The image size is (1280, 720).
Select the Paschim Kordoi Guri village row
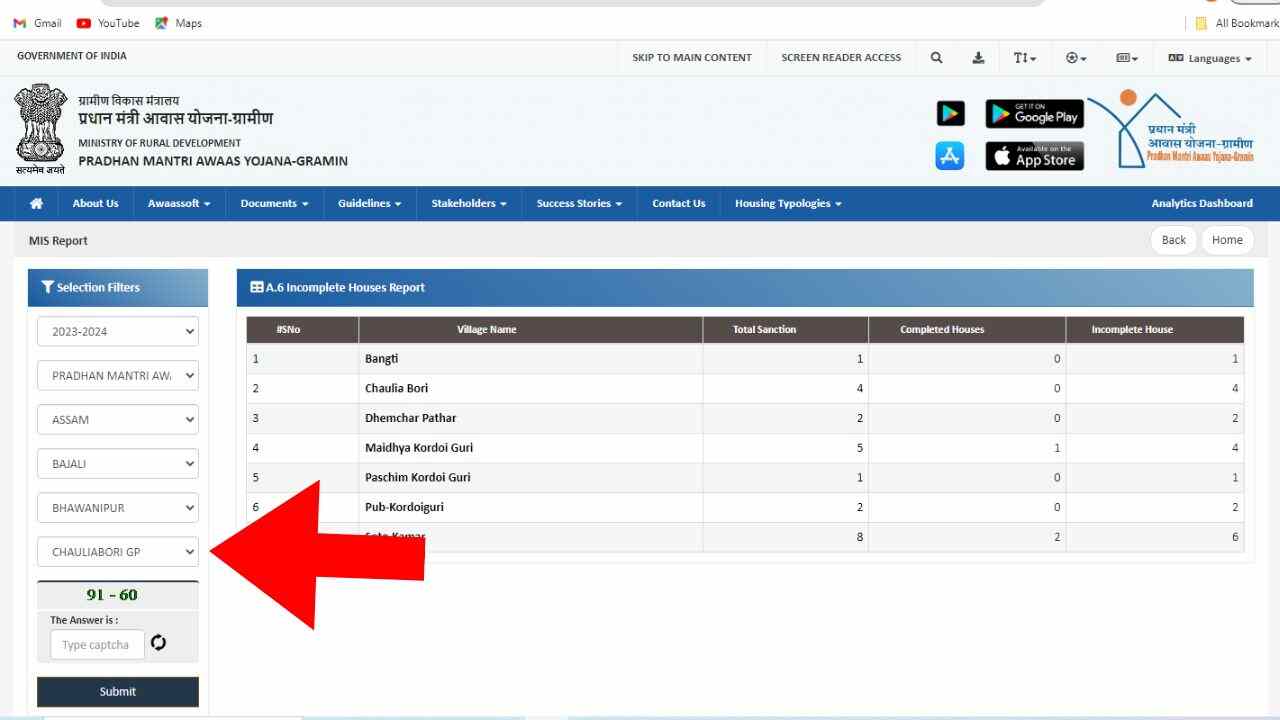(x=745, y=478)
